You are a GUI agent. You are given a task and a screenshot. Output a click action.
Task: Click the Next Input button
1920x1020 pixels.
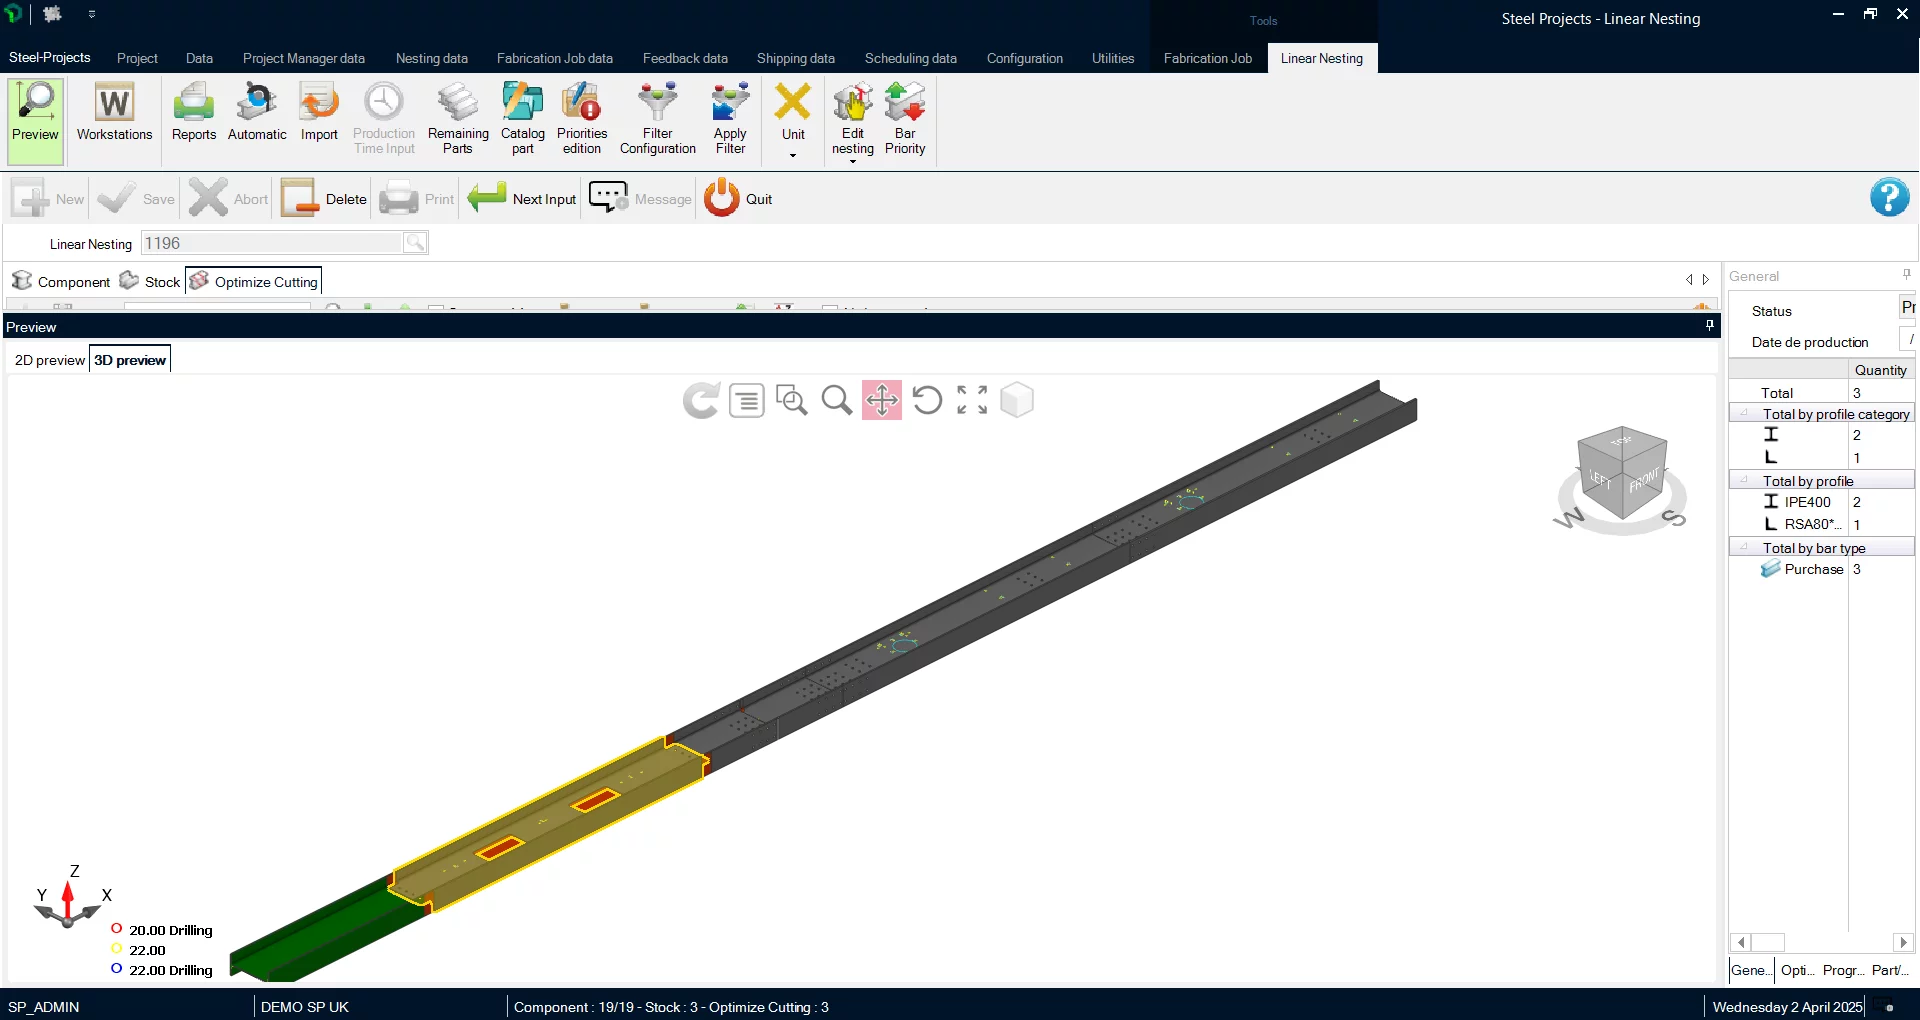click(x=523, y=199)
